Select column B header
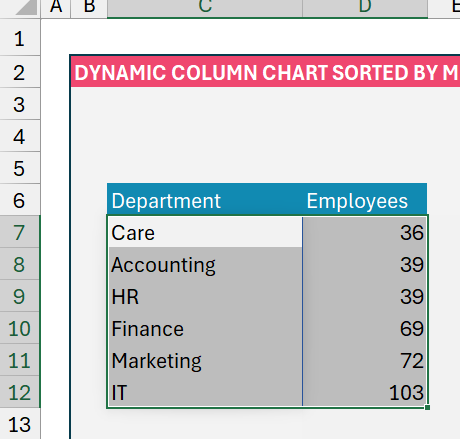Viewport: 460px width, 439px height. point(89,8)
